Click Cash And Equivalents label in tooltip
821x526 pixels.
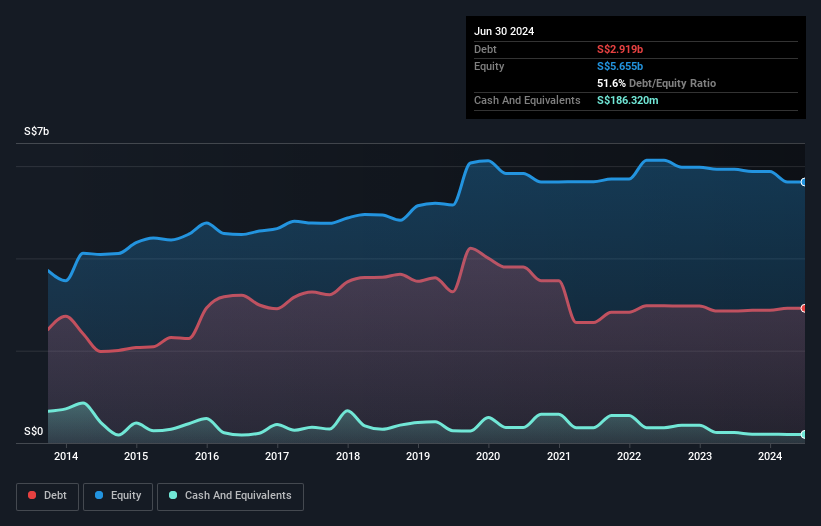click(x=527, y=100)
